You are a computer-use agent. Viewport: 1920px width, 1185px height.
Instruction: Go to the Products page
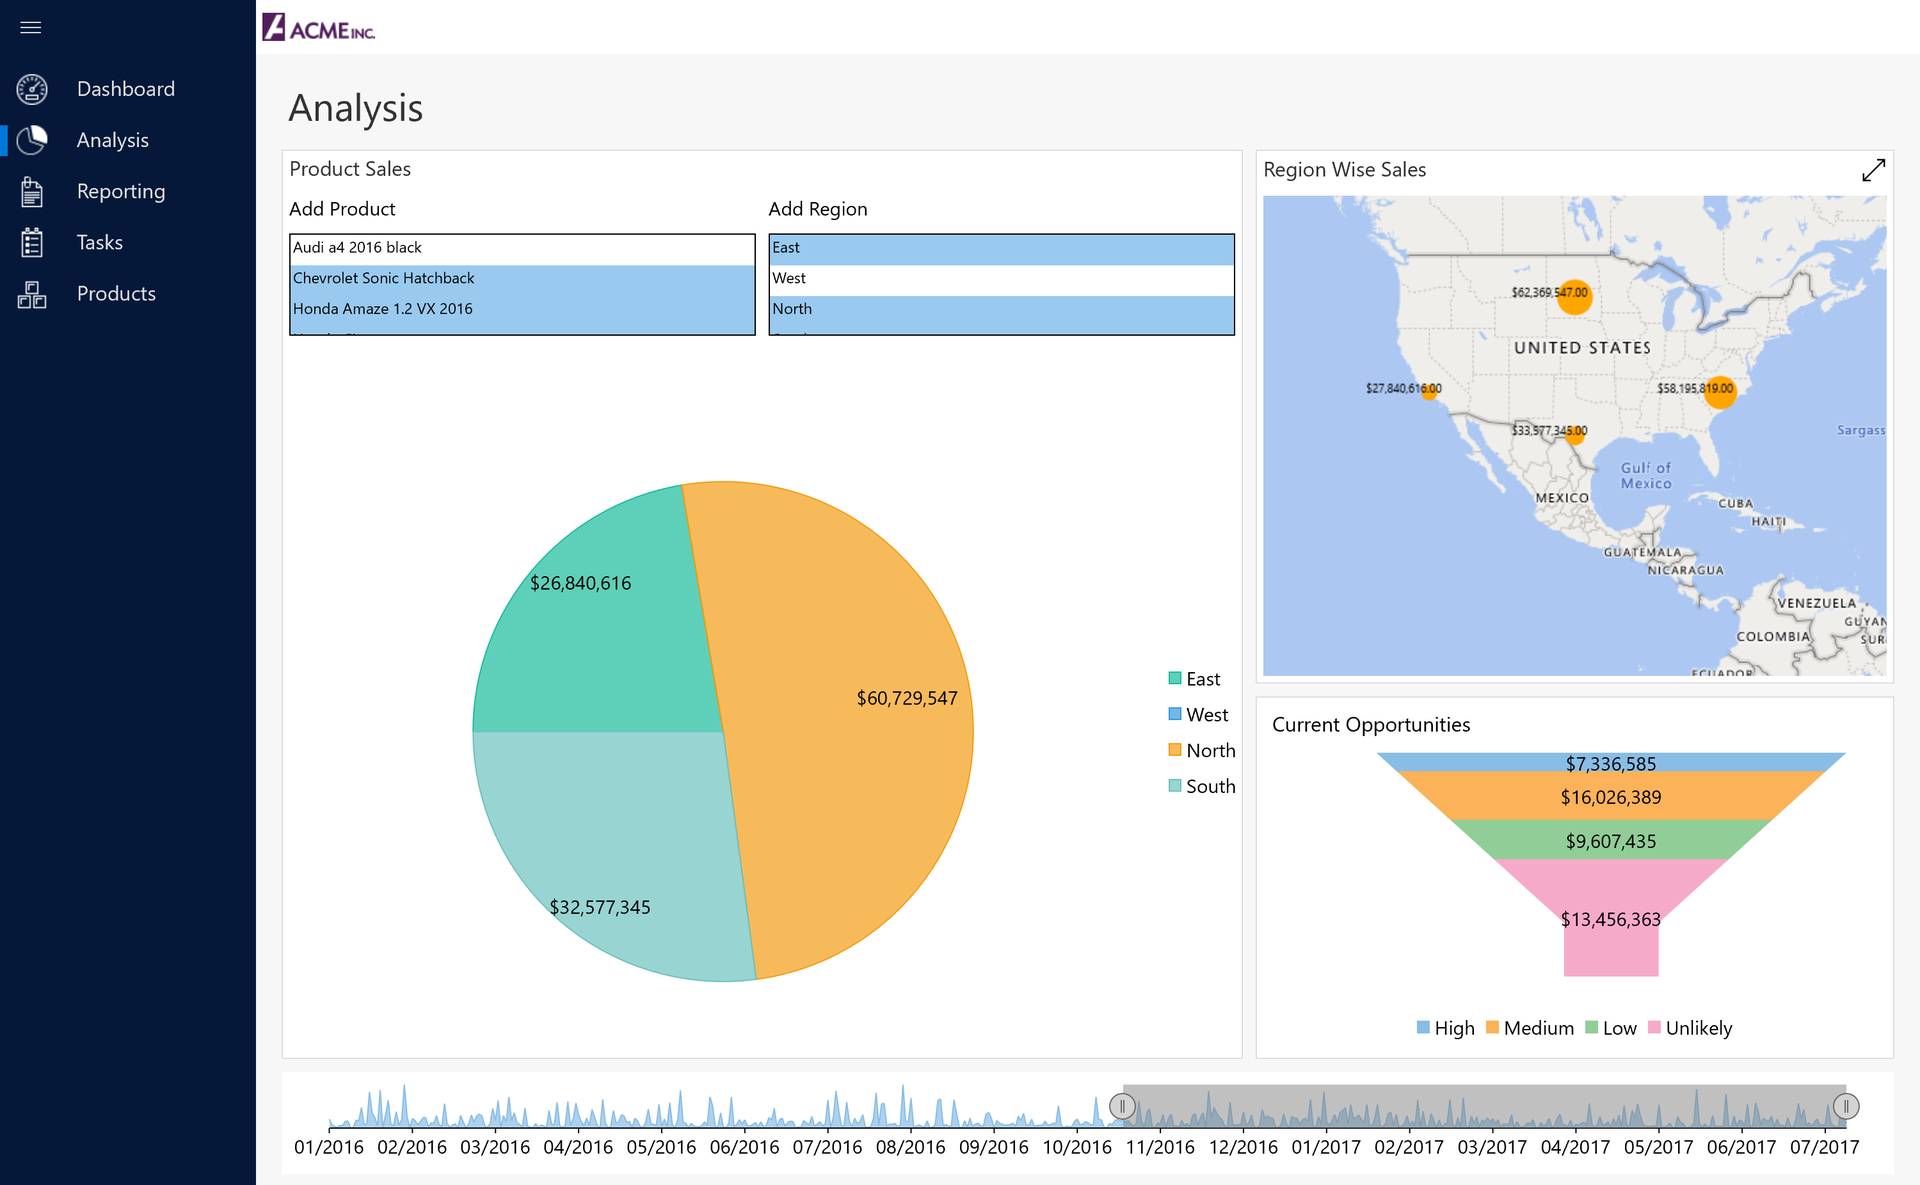pos(116,294)
